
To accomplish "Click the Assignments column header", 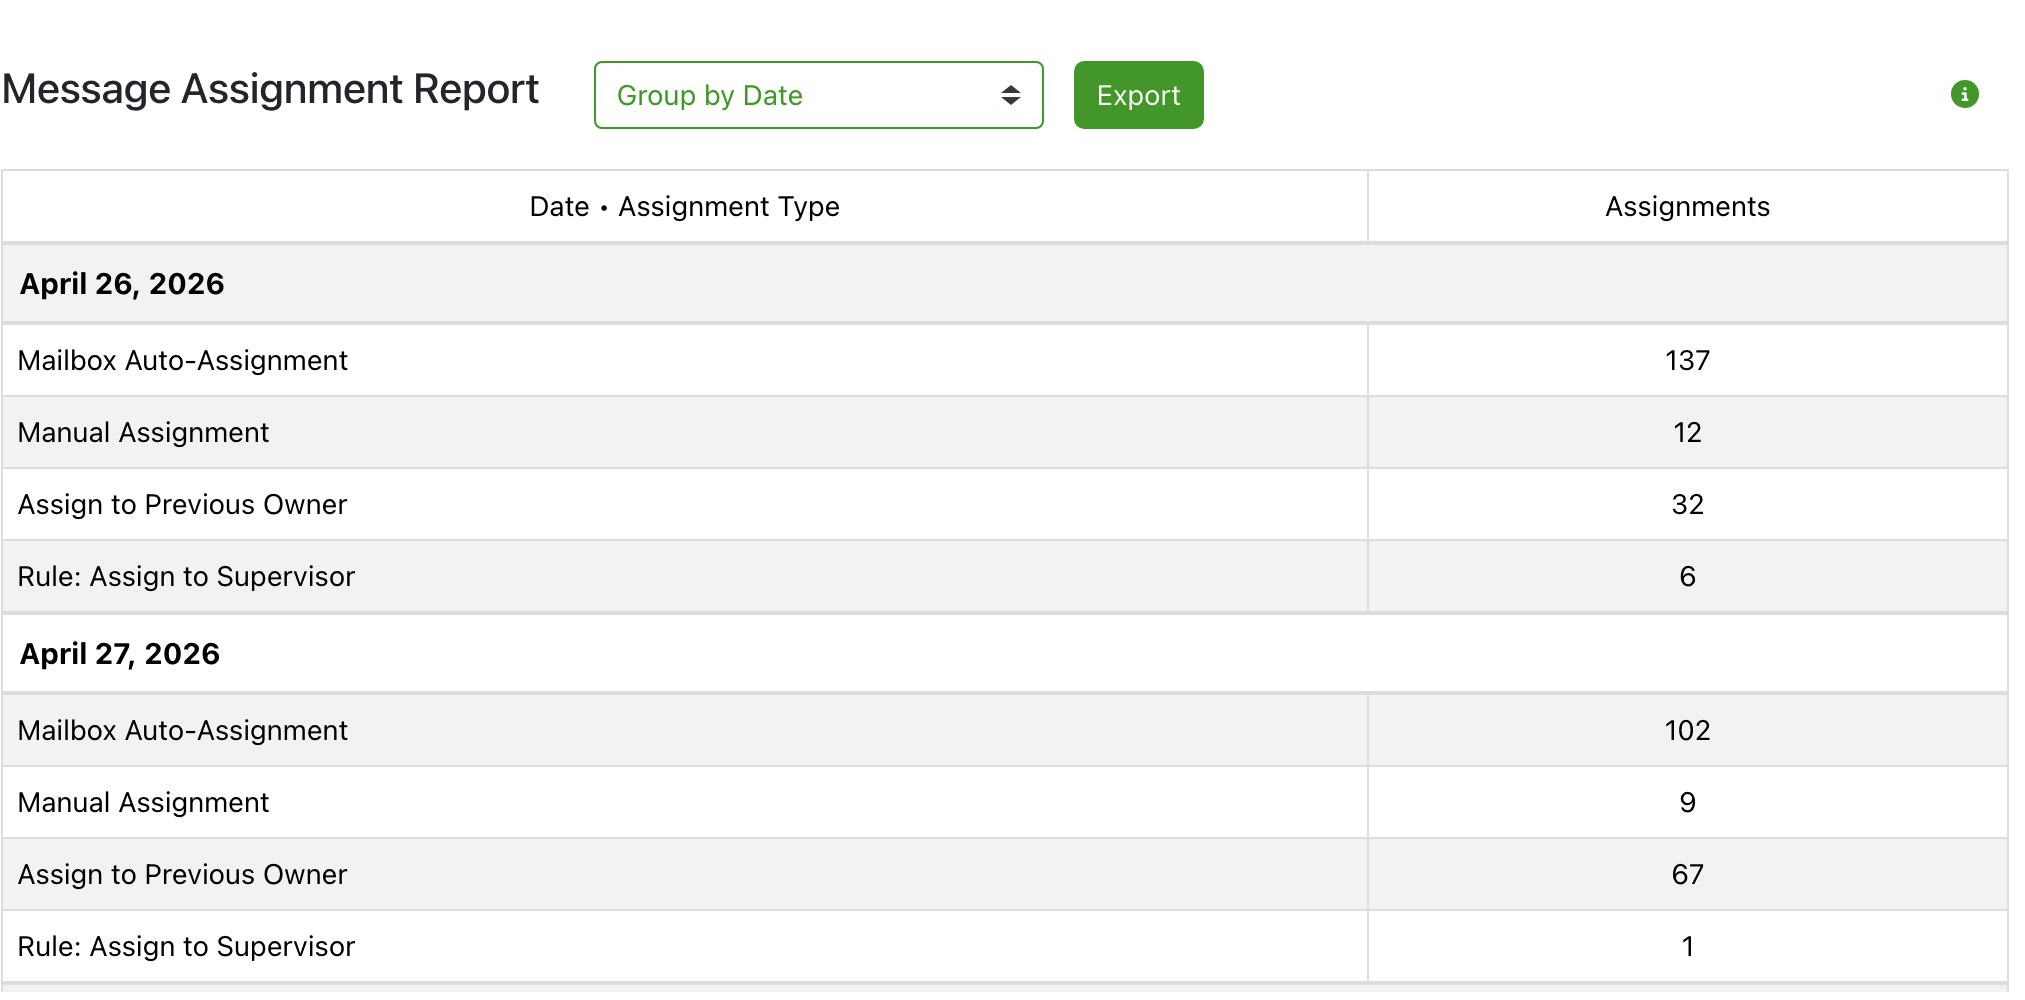I will pyautogui.click(x=1687, y=206).
